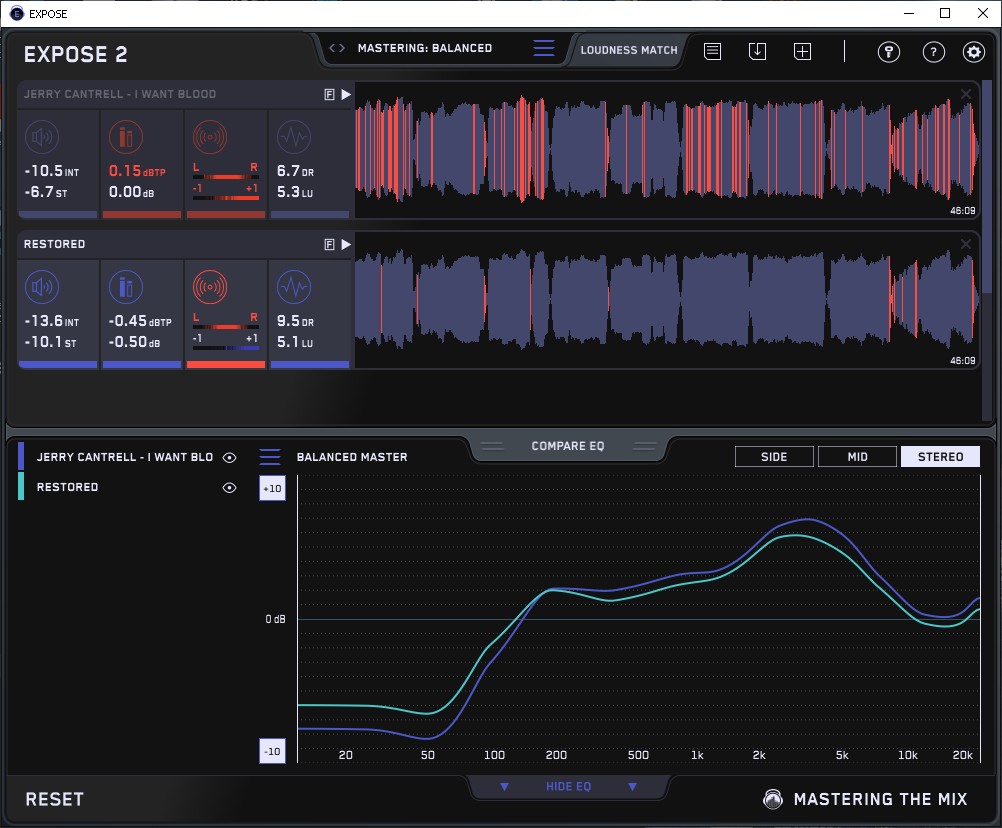Click the add track plus icon
Viewport: 1002px width, 828px height.
pos(802,51)
